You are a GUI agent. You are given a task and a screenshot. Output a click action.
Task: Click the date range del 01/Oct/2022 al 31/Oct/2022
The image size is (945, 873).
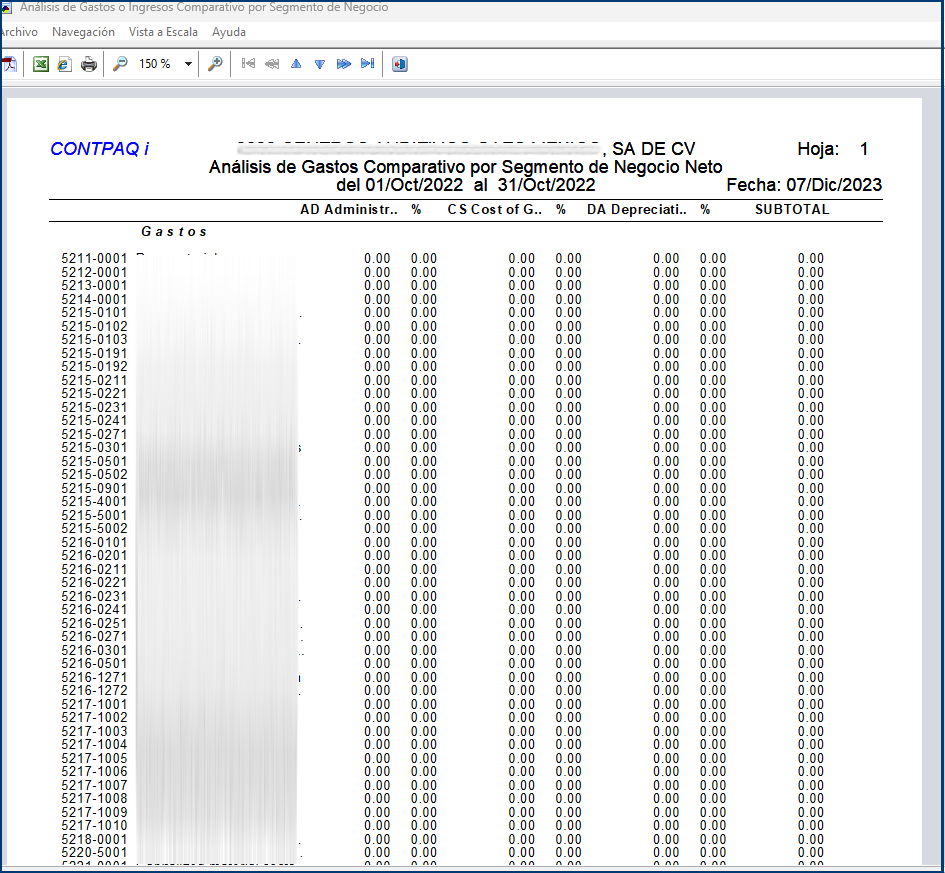[466, 185]
